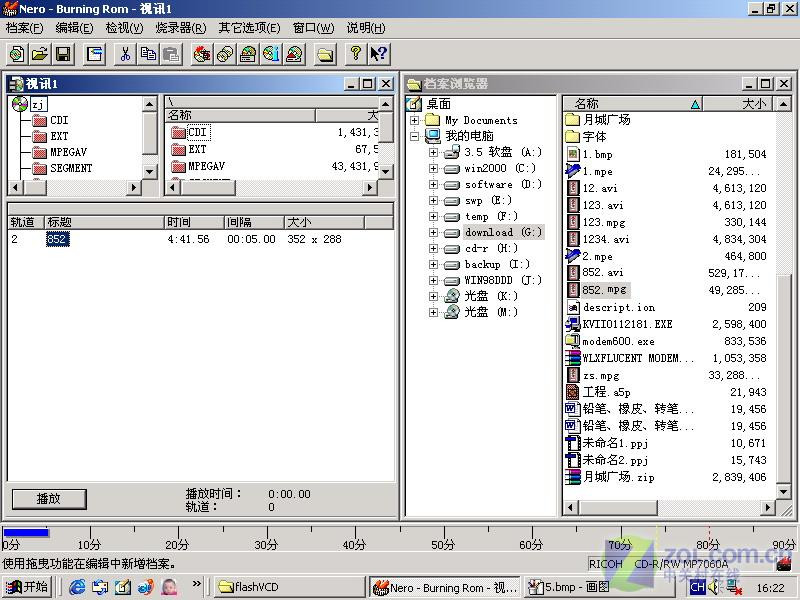
Task: Eject disc using the eject toolbar icon
Action: point(295,54)
